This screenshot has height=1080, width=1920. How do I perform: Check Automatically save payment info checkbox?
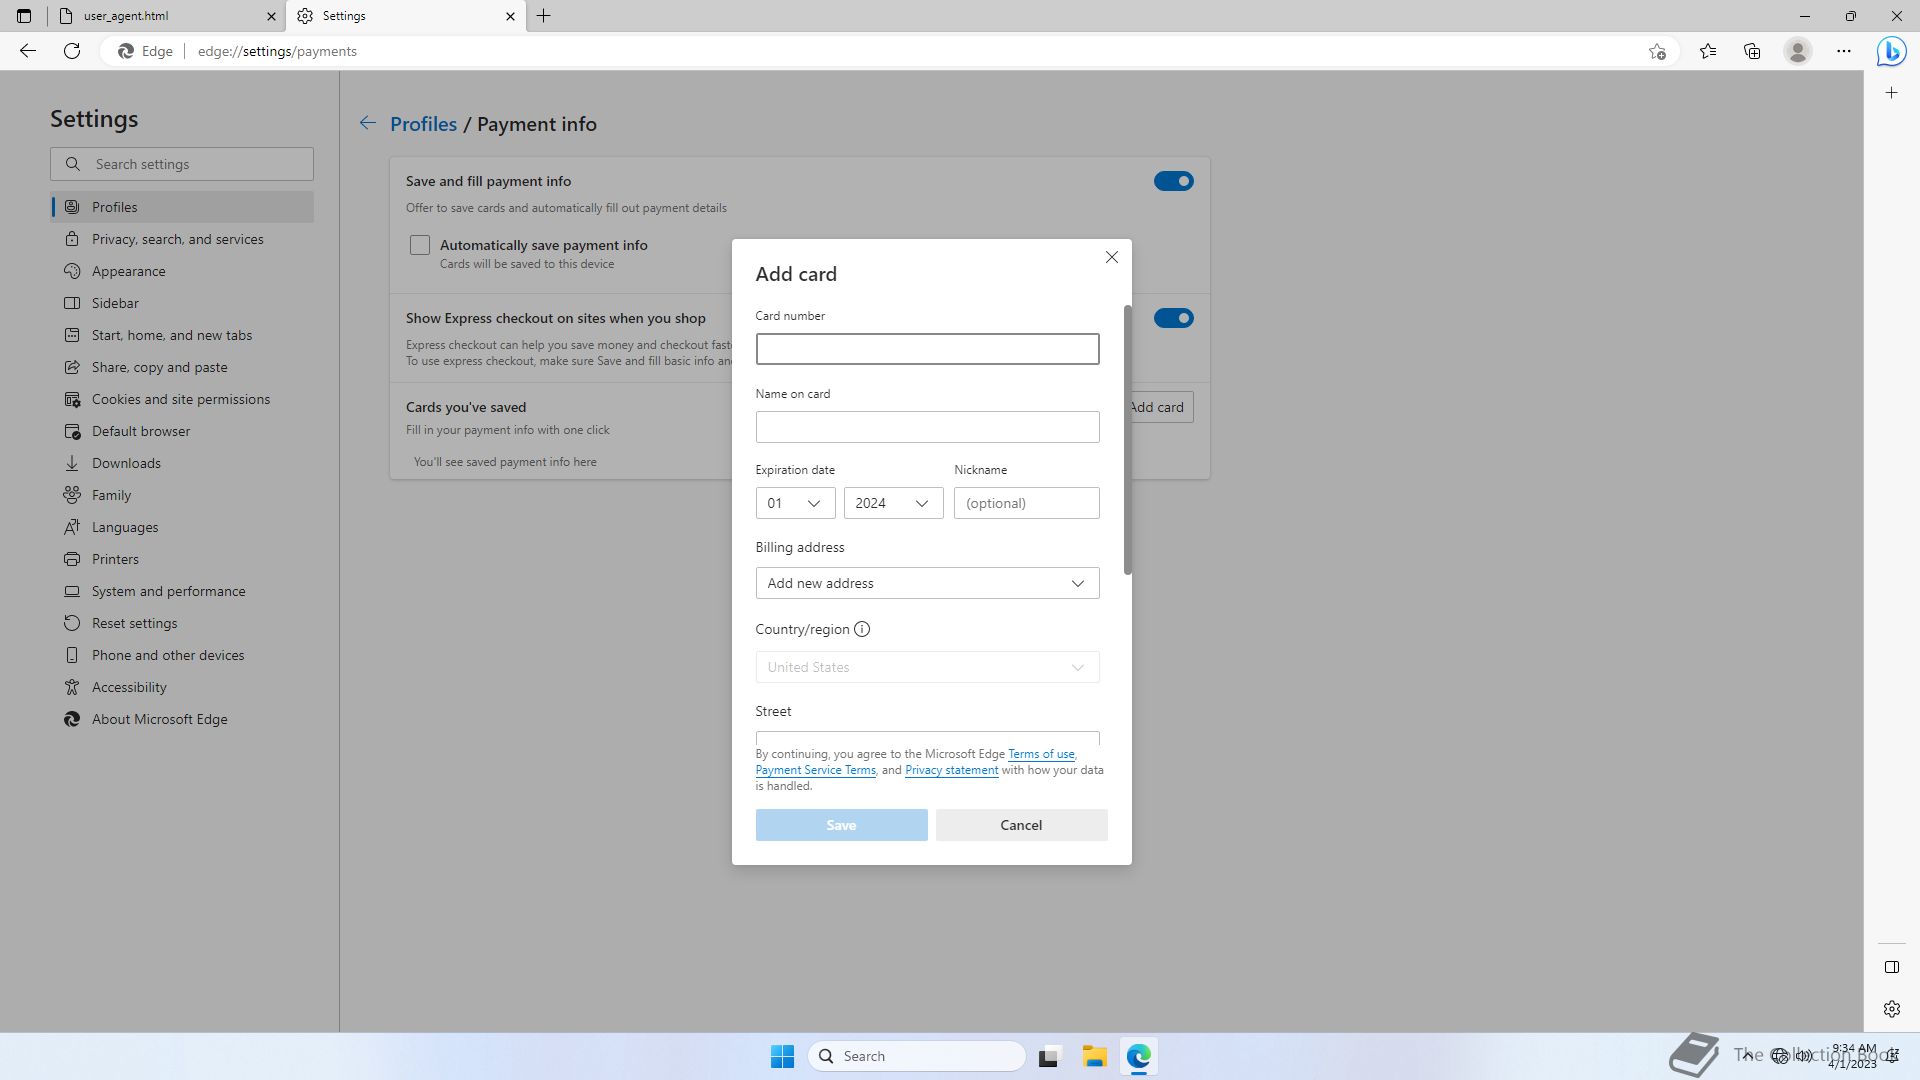point(420,245)
